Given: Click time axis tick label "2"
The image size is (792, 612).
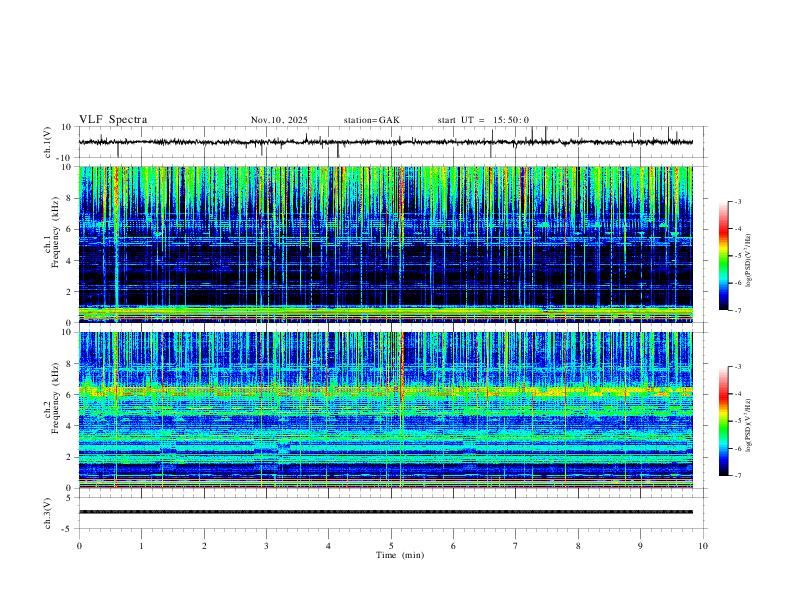Looking at the screenshot, I should (204, 546).
